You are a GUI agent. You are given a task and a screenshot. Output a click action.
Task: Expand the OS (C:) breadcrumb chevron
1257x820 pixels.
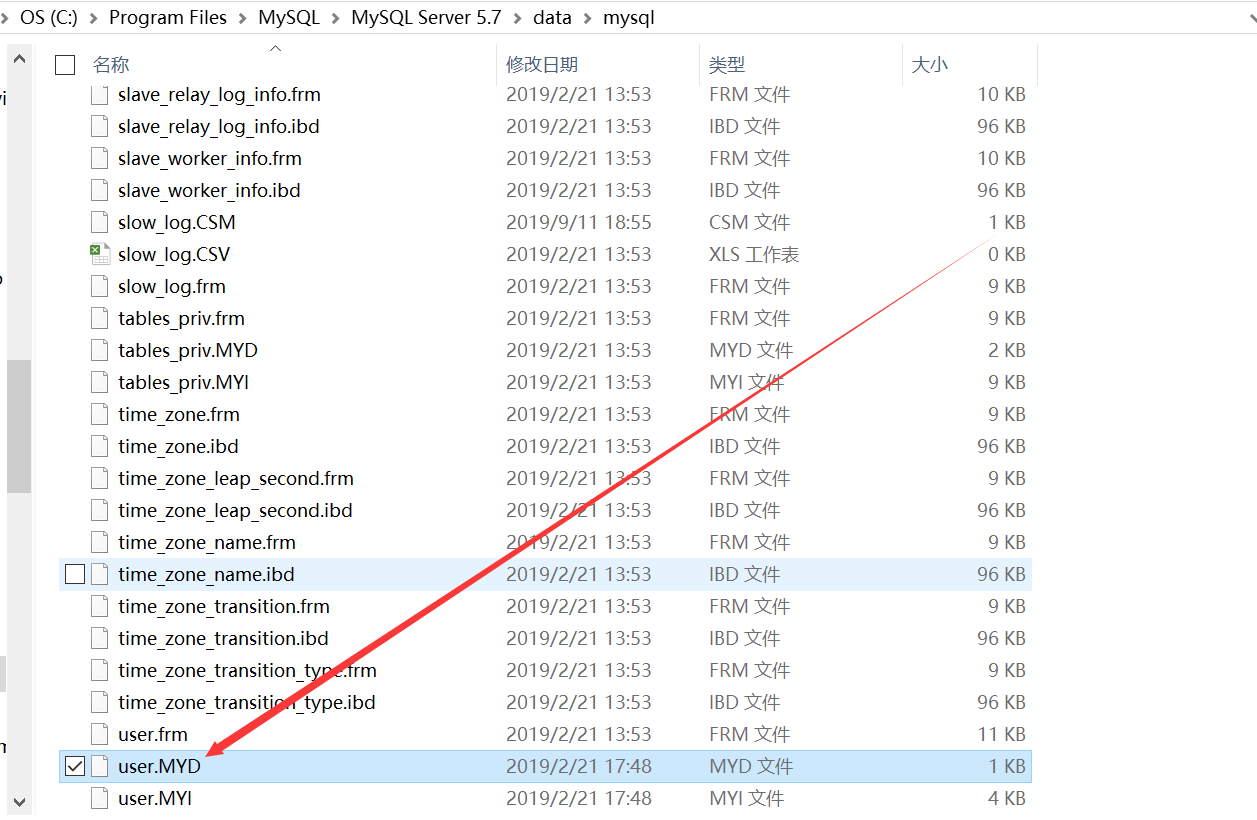click(93, 18)
